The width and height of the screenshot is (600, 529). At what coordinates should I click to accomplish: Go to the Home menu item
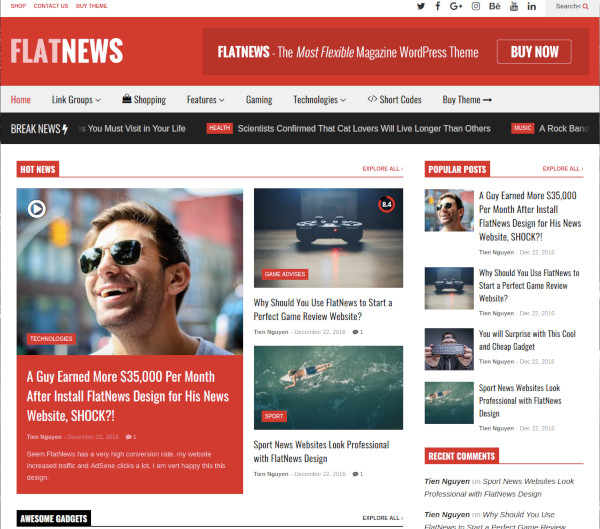click(x=21, y=100)
